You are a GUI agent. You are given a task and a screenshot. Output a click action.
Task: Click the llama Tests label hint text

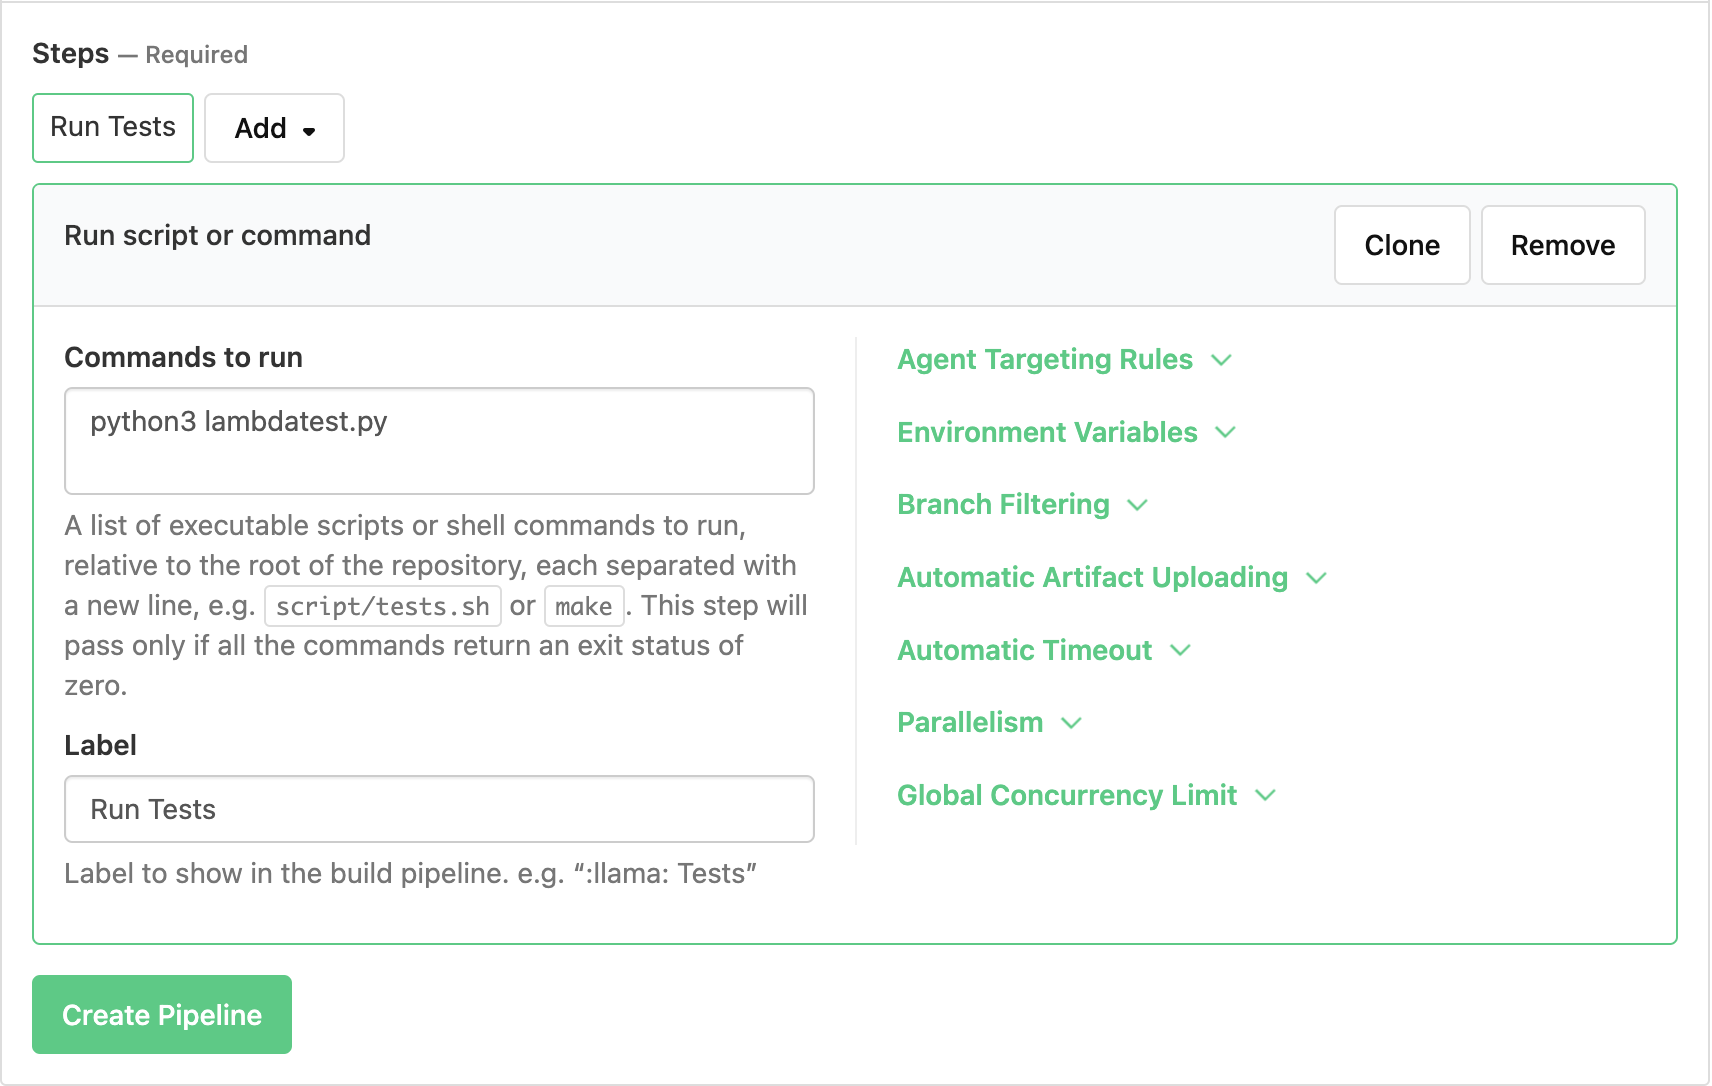410,874
